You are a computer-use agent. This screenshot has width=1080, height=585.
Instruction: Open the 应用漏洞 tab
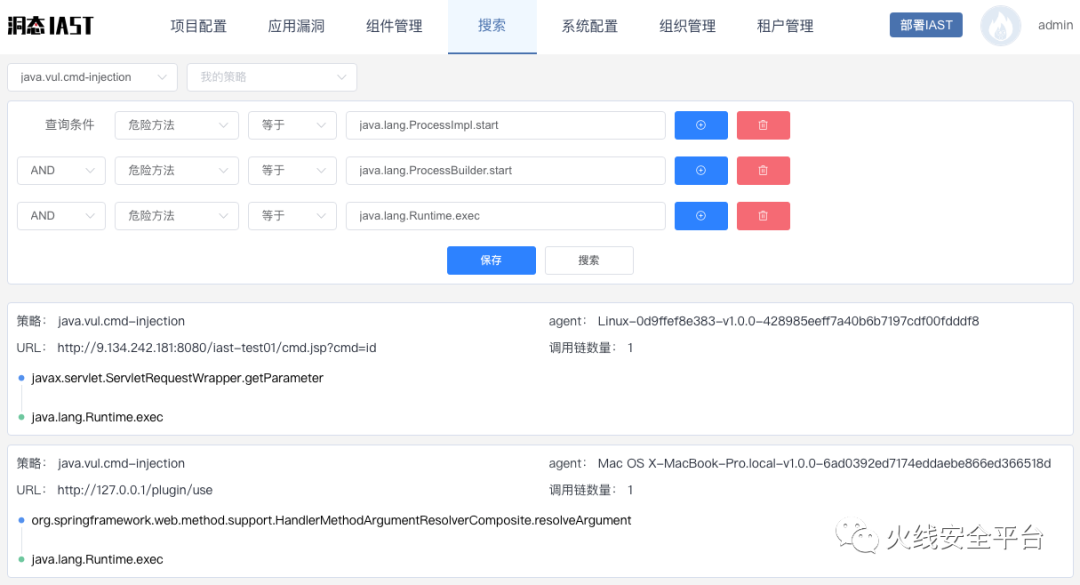[x=296, y=26]
